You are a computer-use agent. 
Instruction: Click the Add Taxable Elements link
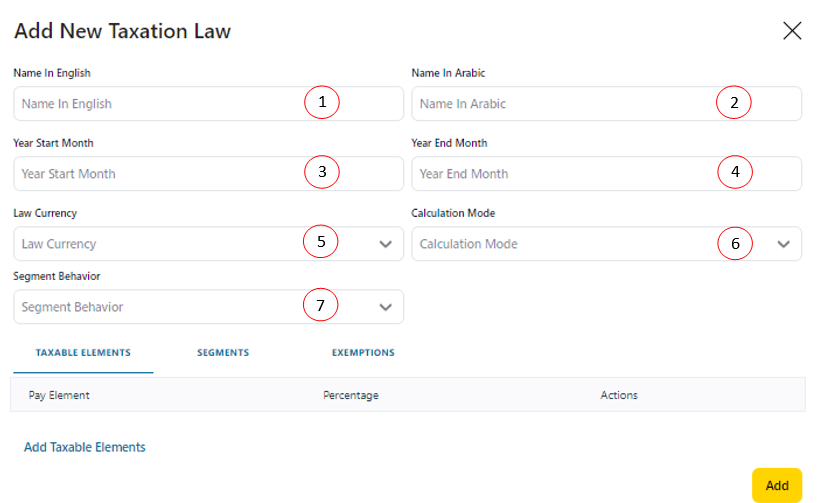point(85,447)
